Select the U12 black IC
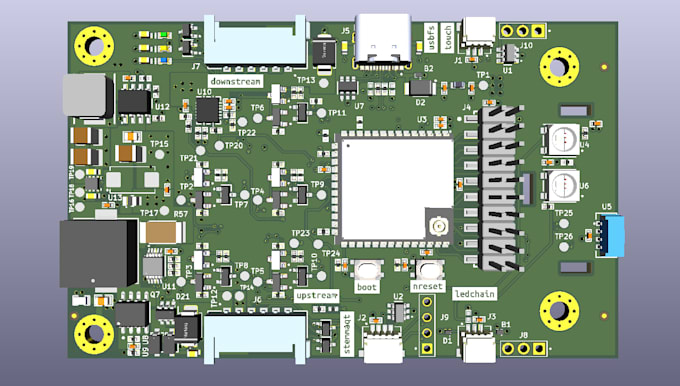The image size is (680, 386). (x=134, y=101)
